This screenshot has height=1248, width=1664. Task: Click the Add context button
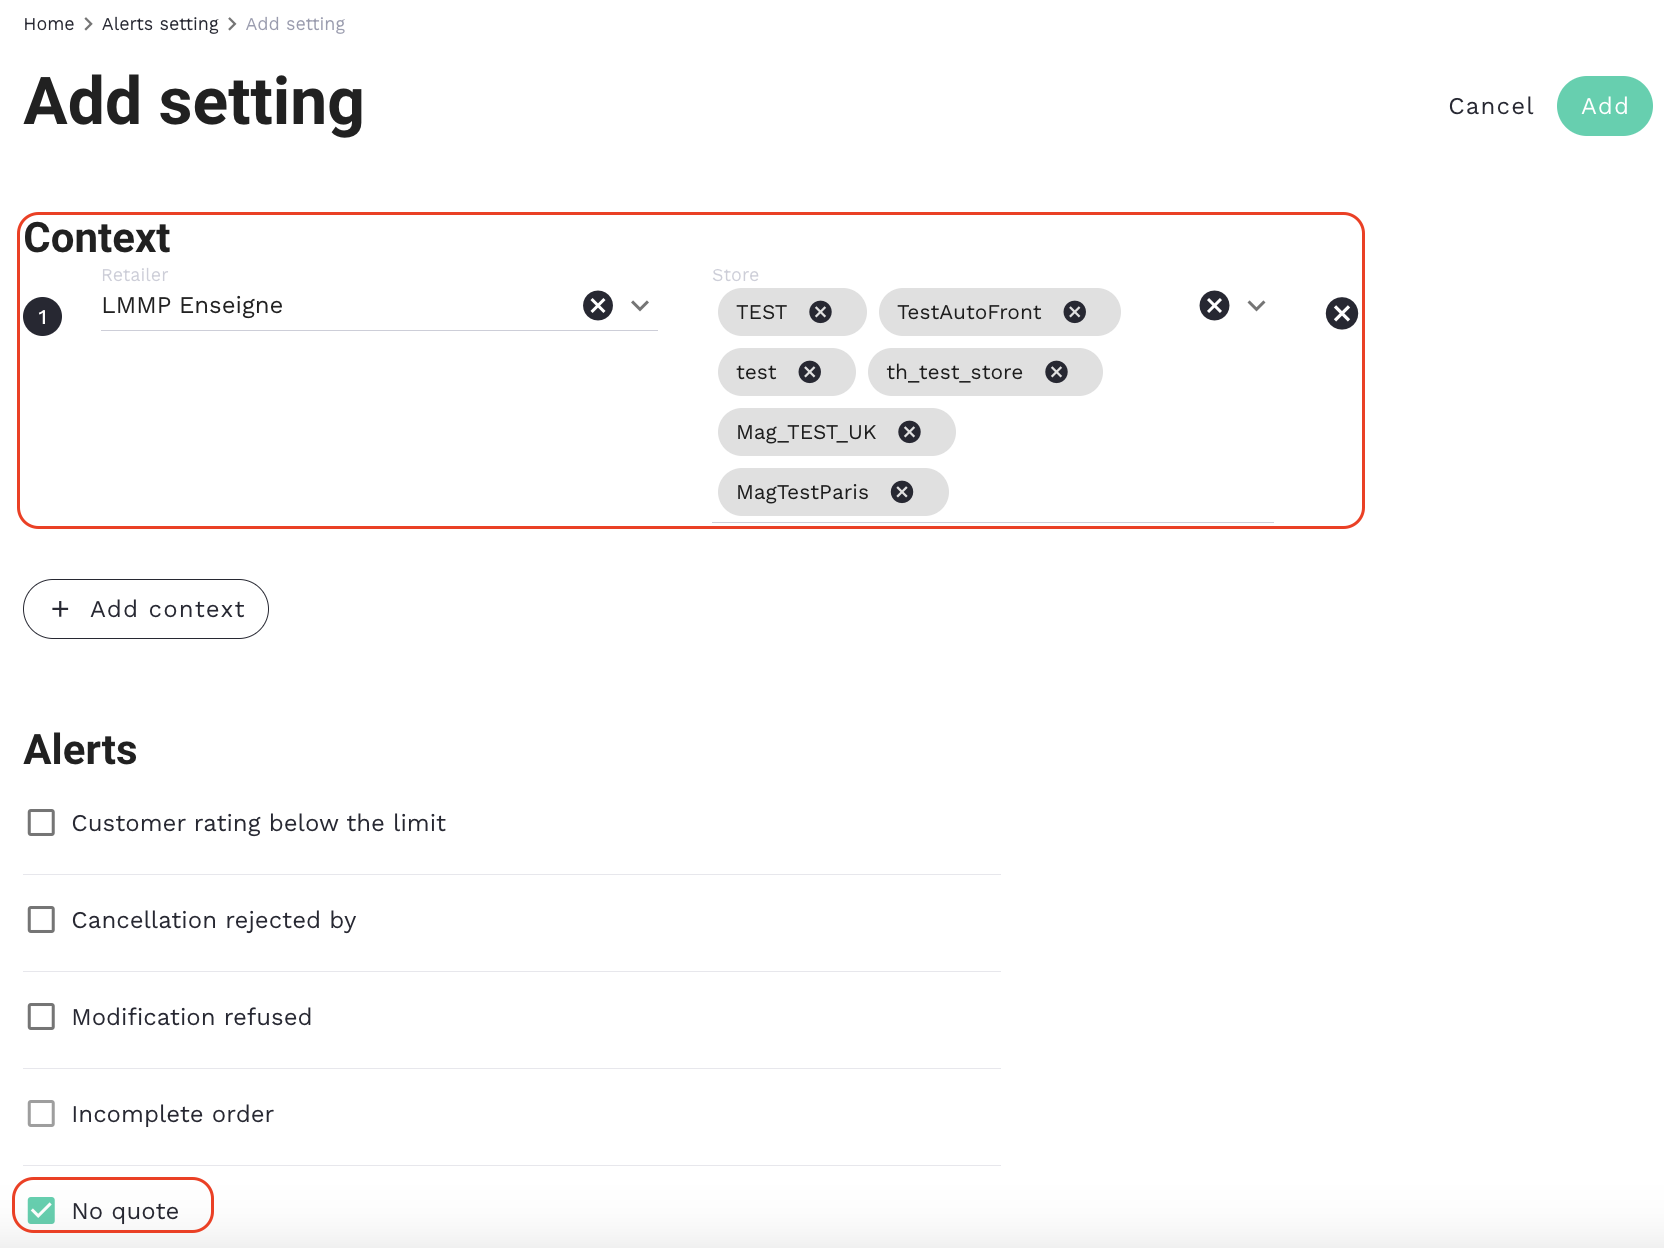click(146, 609)
